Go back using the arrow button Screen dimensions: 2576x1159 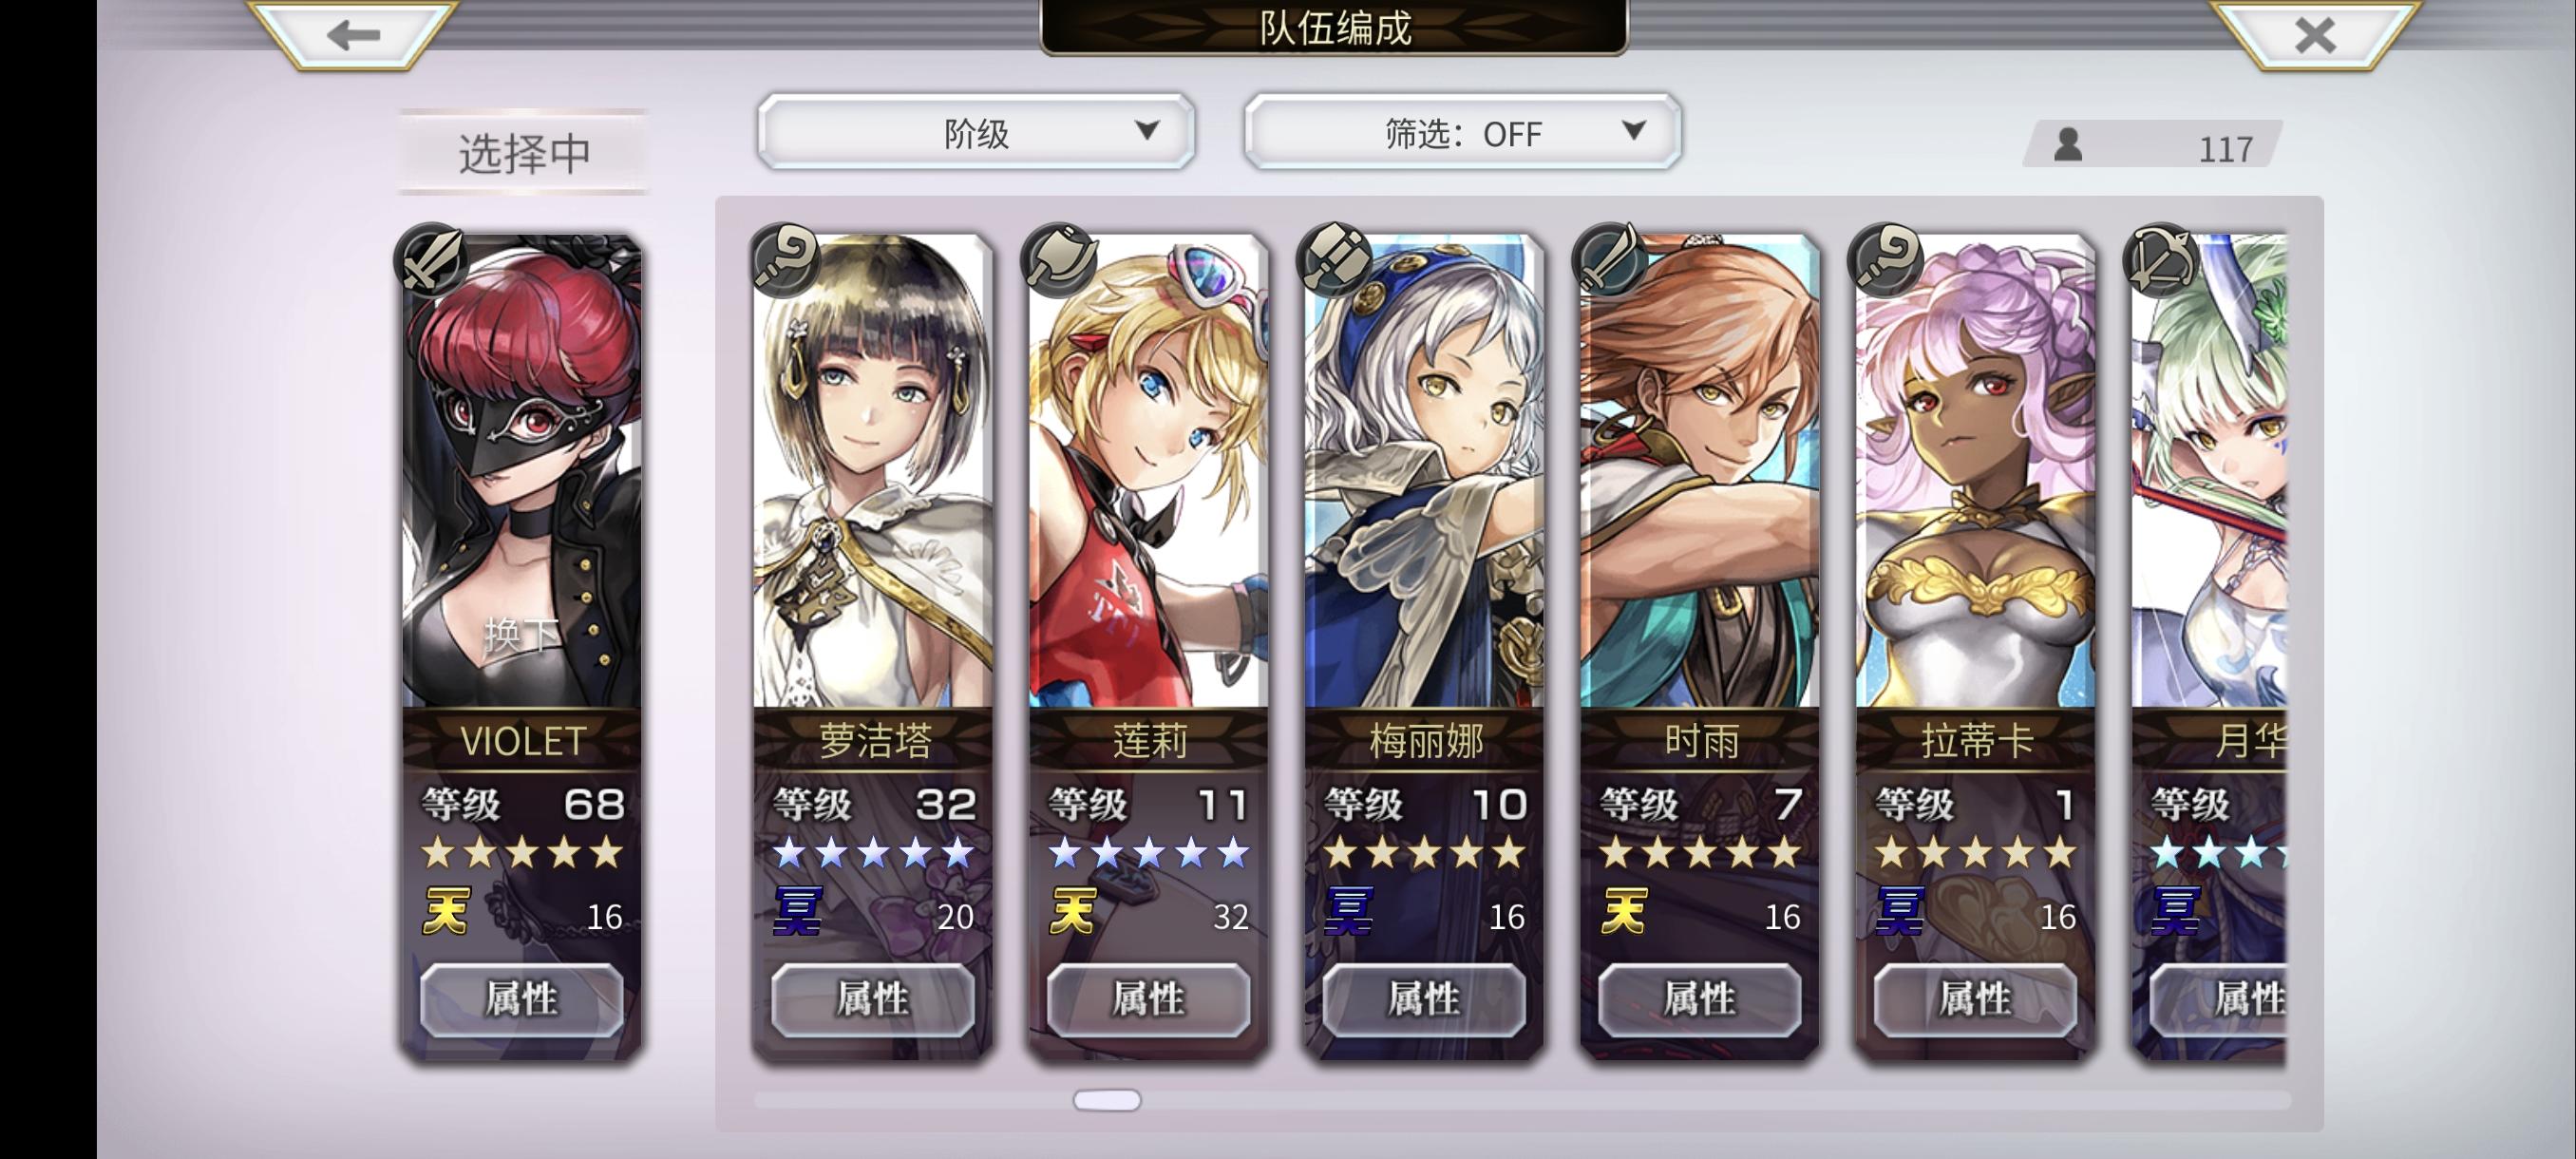pyautogui.click(x=354, y=35)
